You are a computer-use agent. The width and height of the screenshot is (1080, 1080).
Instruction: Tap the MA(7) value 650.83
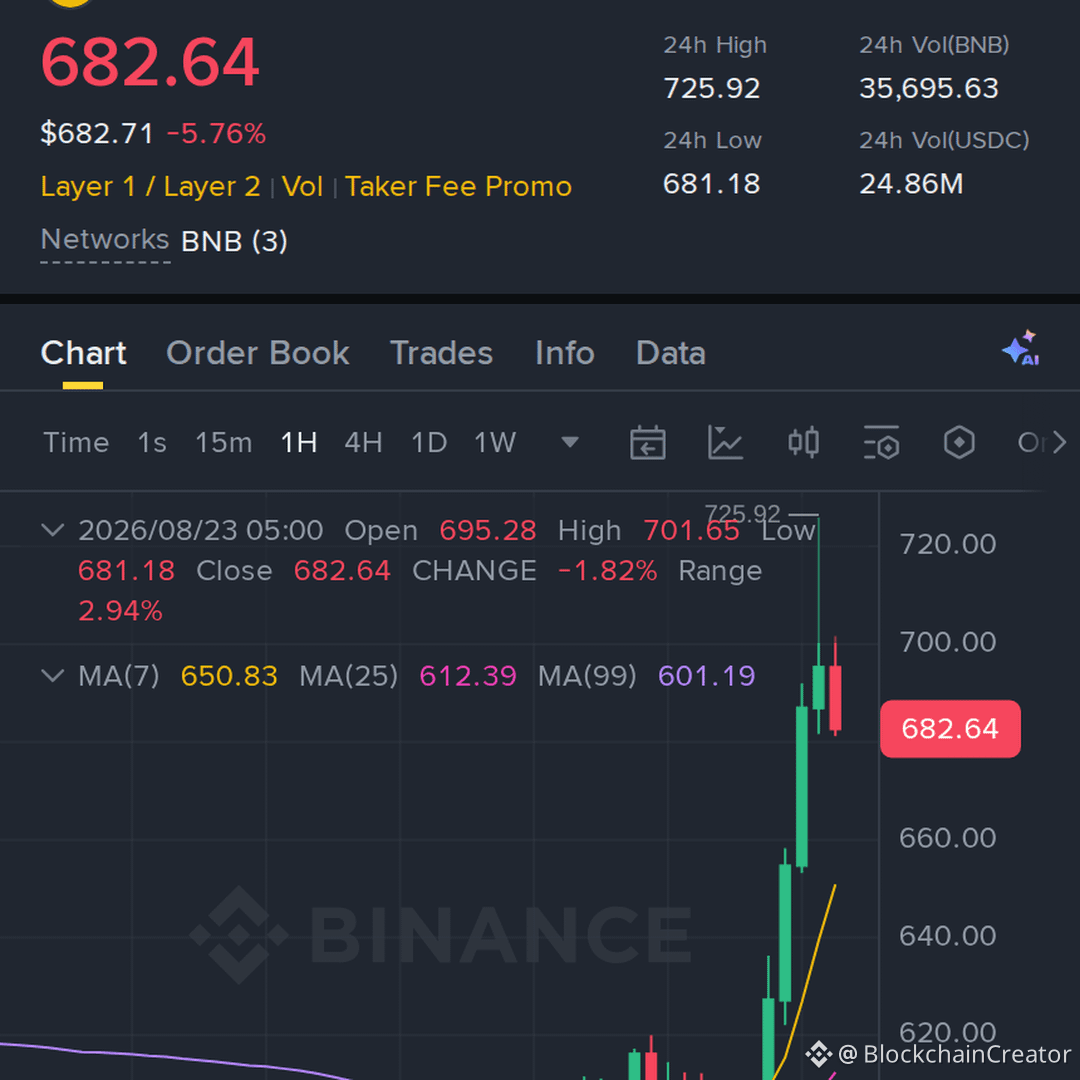coord(229,676)
